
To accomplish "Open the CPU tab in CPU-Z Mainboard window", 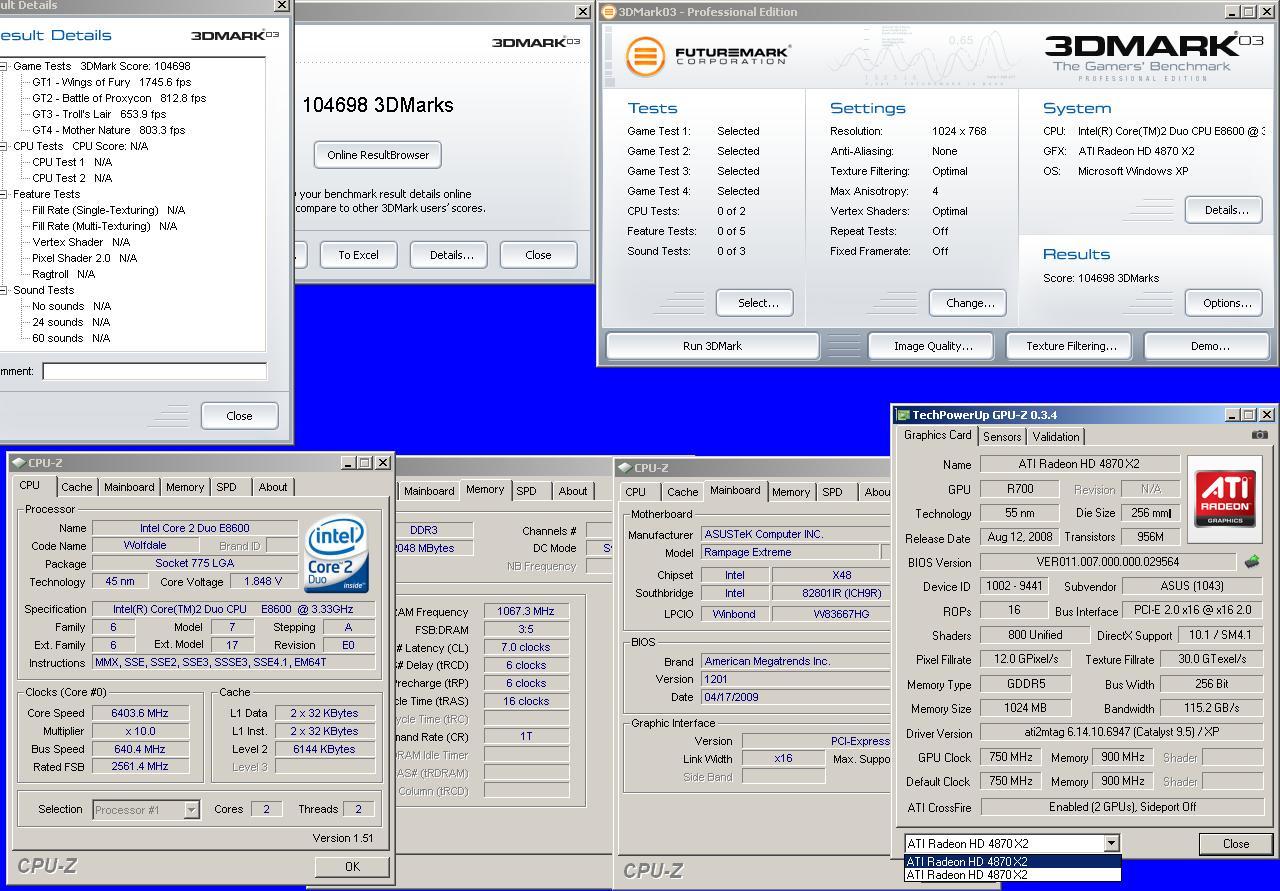I will [x=635, y=492].
